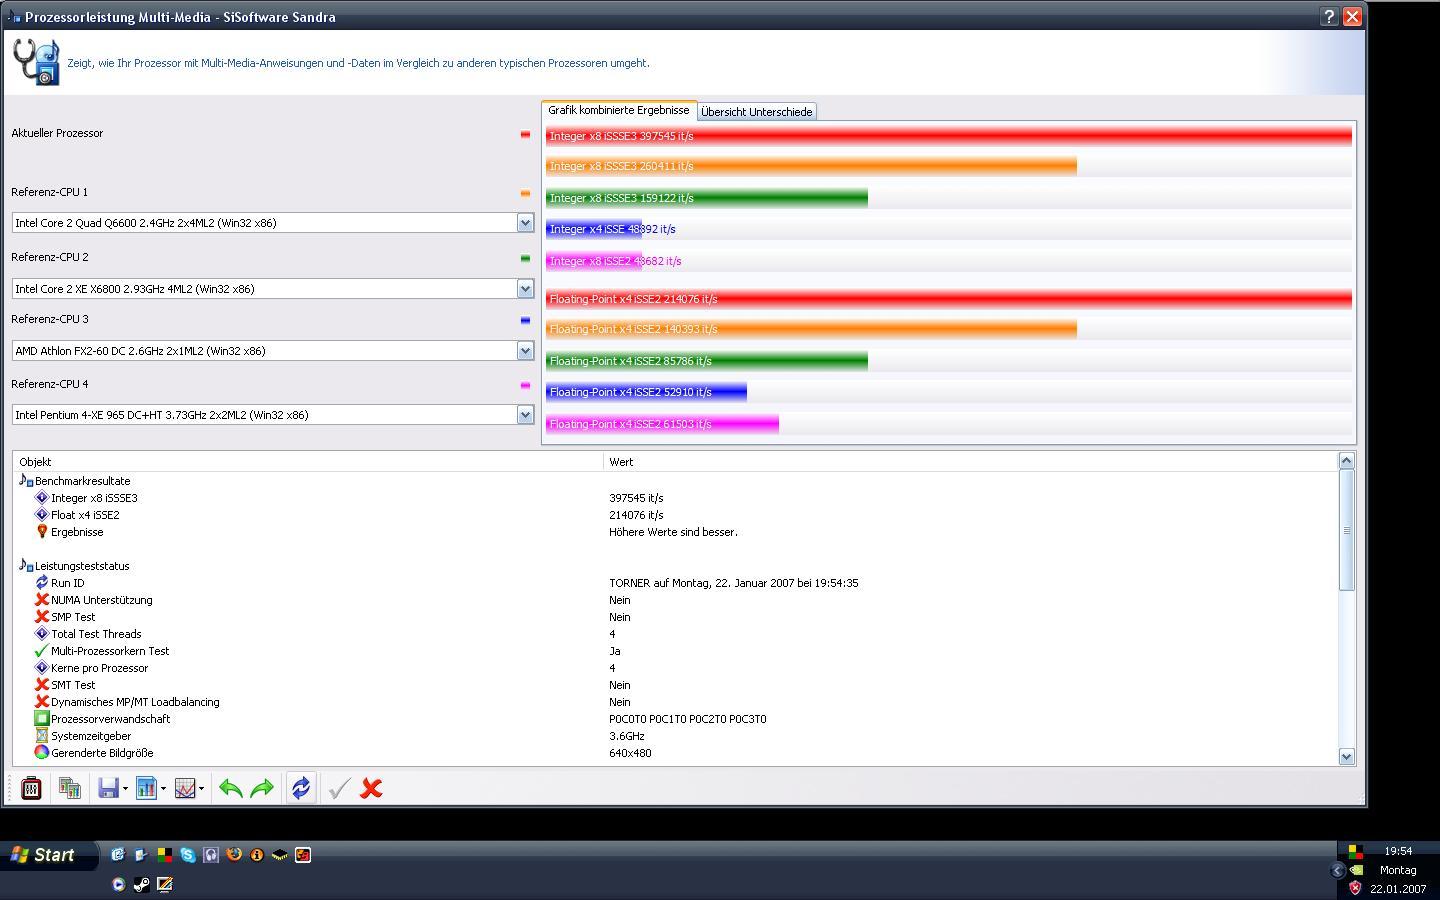
Task: Click the grey checkmark OK icon
Action: pos(339,789)
